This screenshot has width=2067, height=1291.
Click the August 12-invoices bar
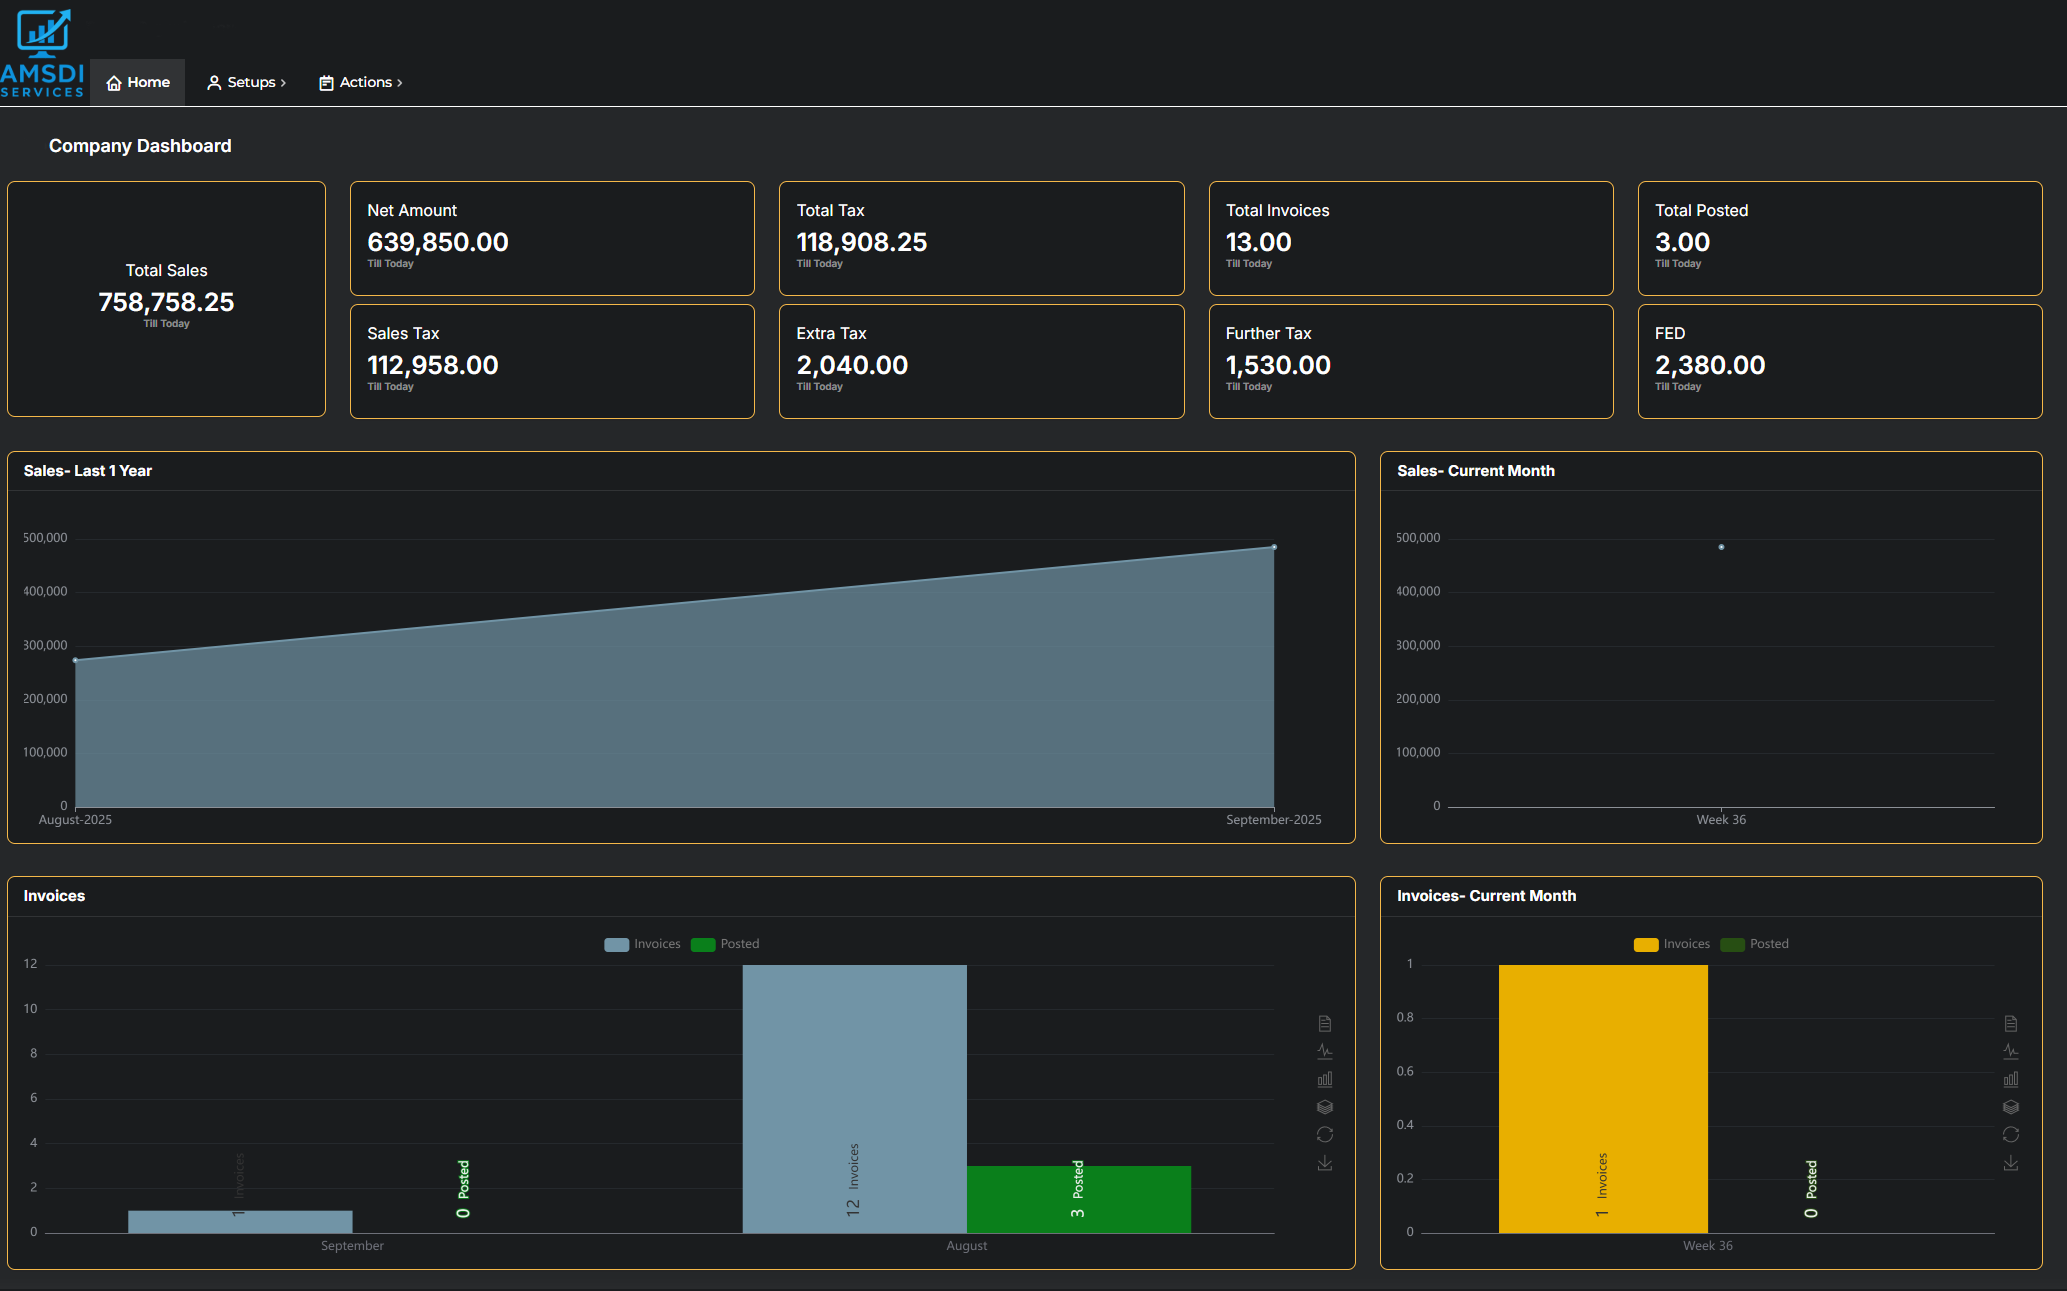pos(854,1098)
